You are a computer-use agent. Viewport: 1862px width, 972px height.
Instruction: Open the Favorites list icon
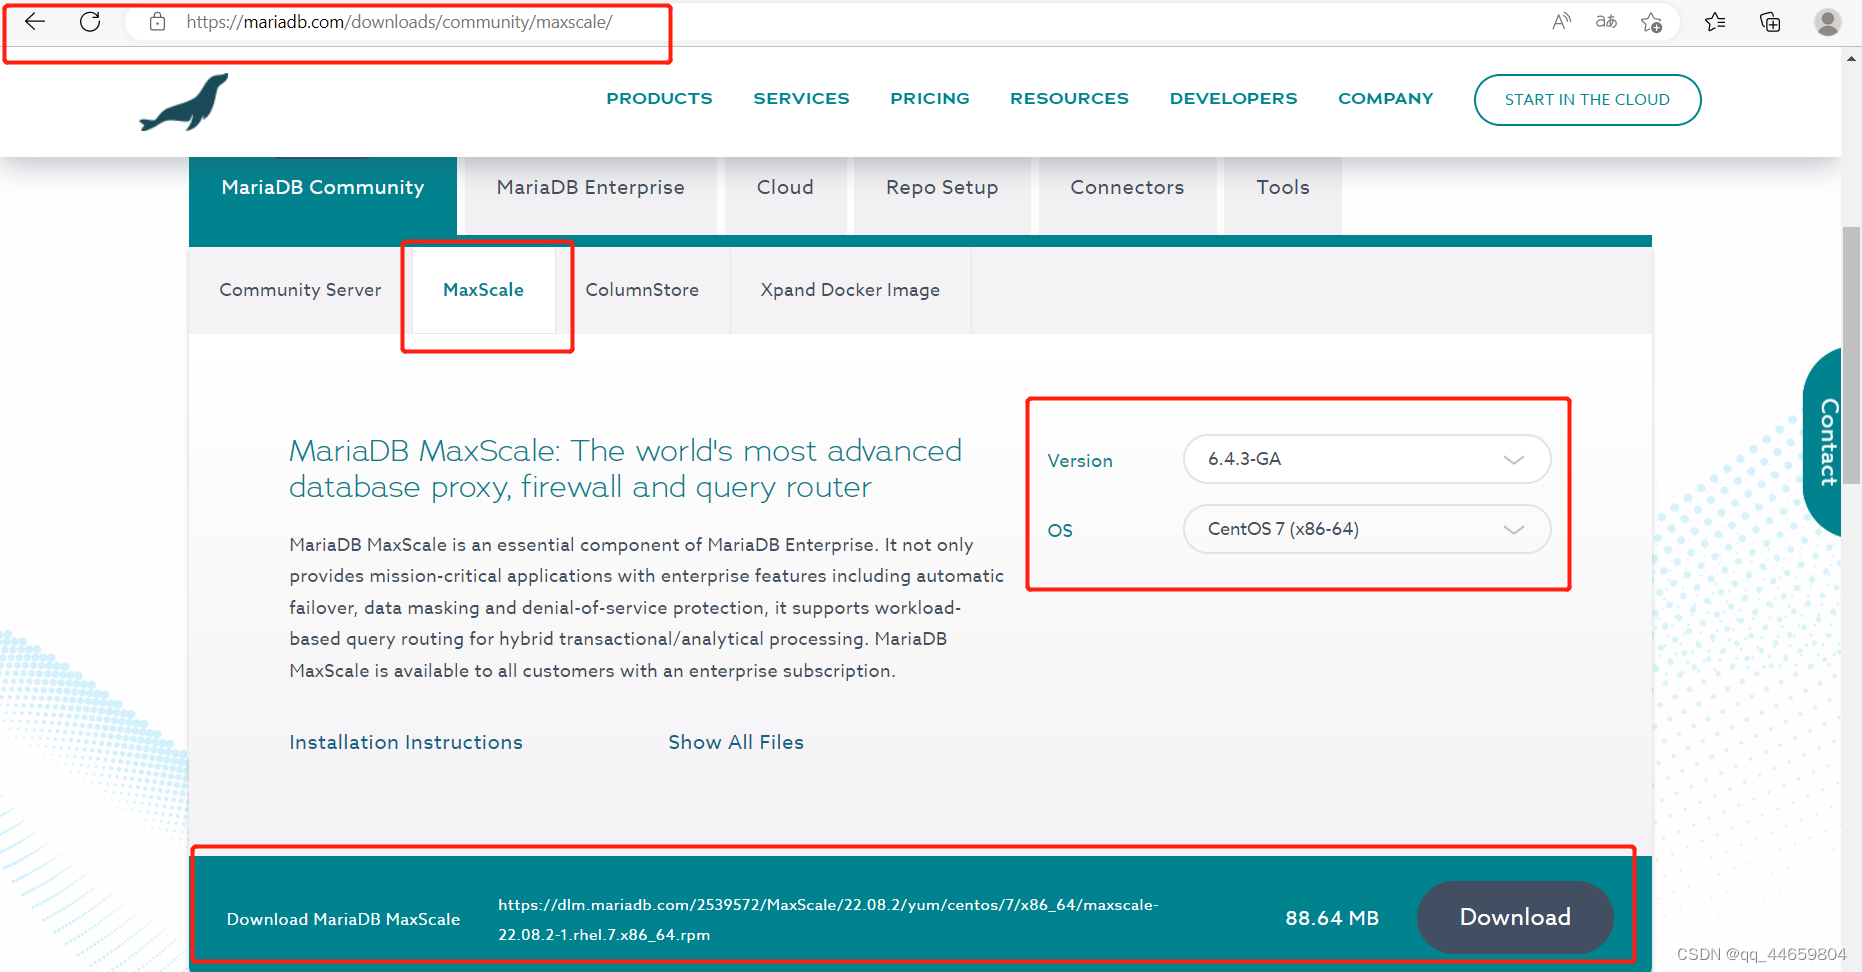tap(1715, 22)
